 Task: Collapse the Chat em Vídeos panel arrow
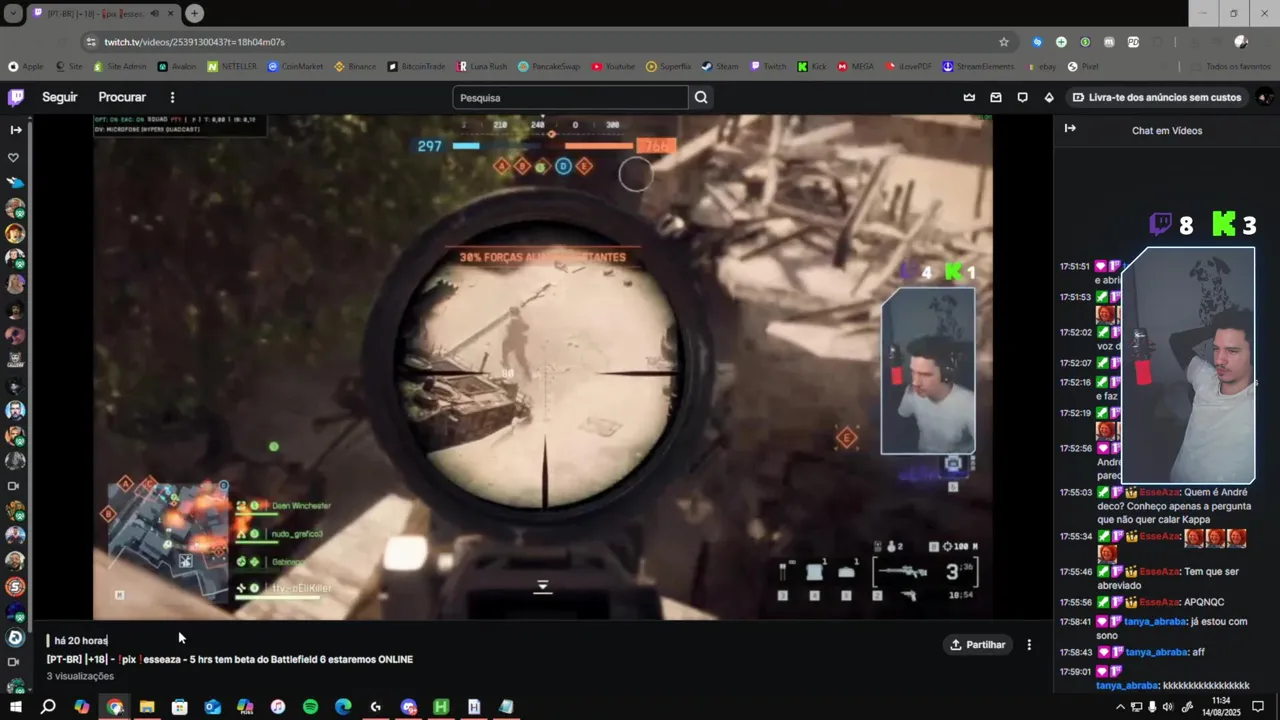[x=1070, y=129]
